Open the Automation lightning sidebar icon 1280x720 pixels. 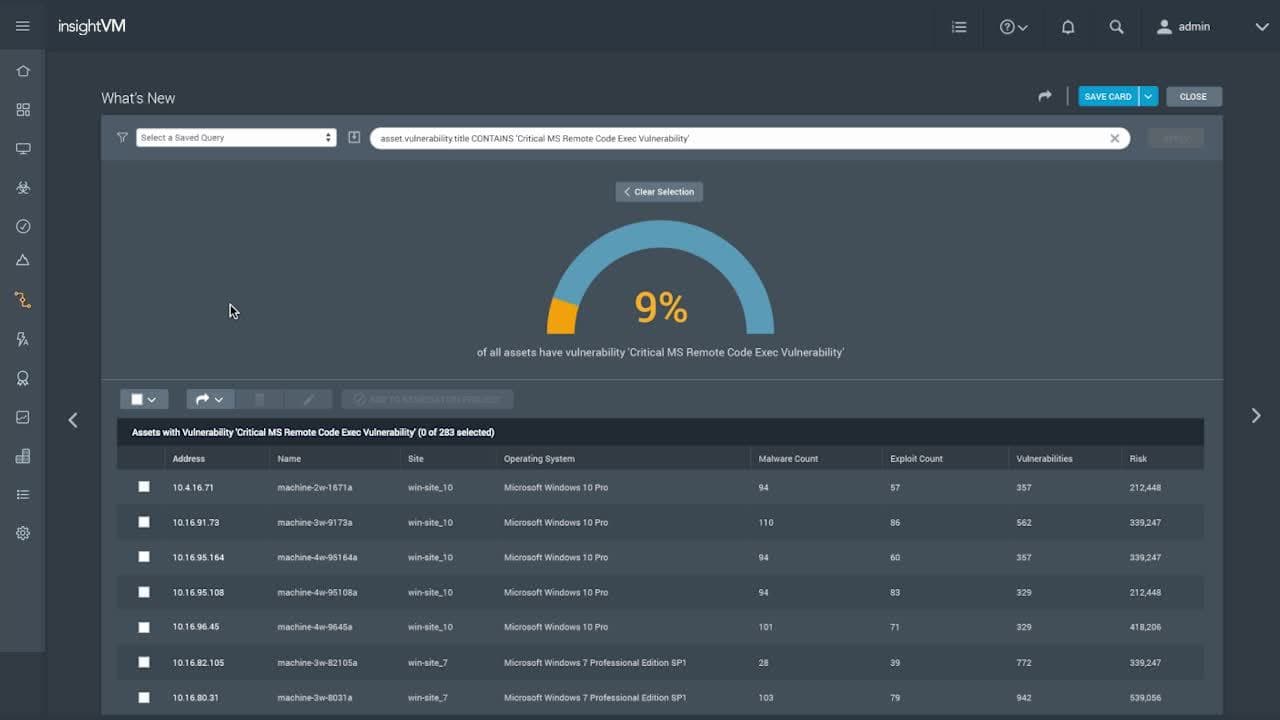tap(23, 339)
